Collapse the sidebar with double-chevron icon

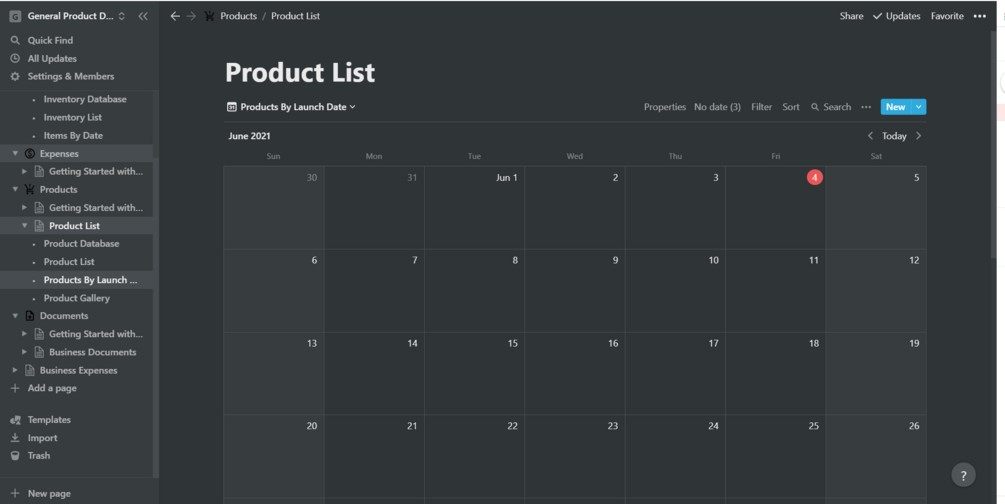point(143,16)
